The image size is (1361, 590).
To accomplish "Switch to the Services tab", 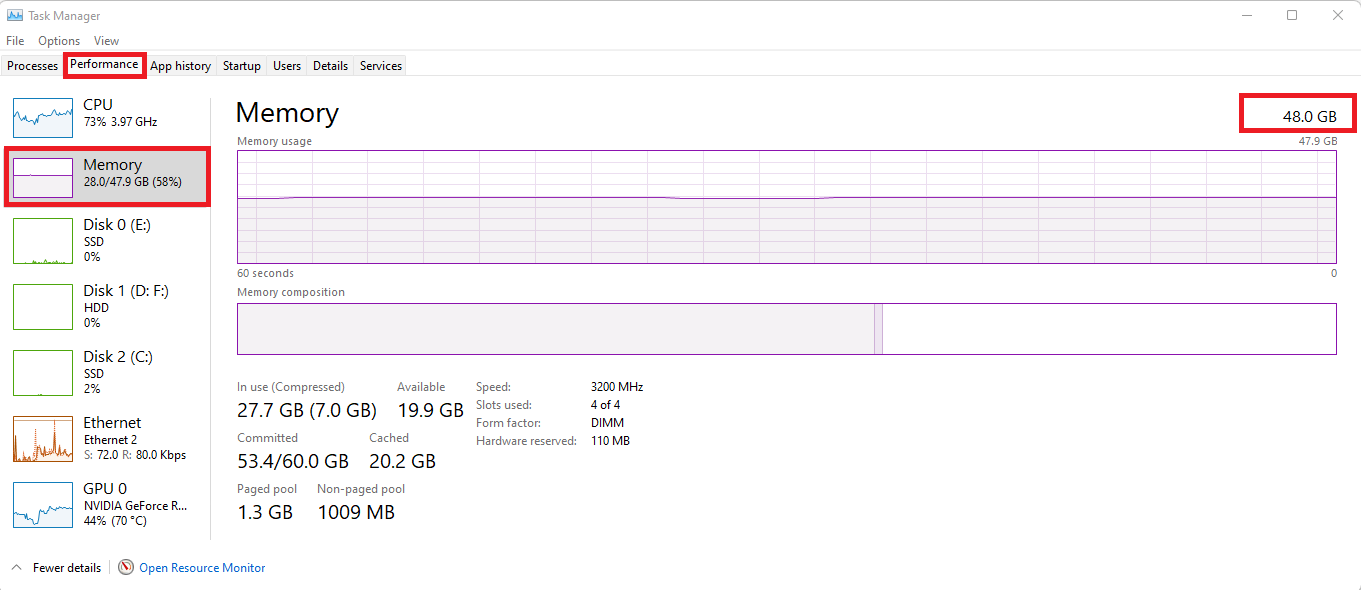I will (381, 66).
